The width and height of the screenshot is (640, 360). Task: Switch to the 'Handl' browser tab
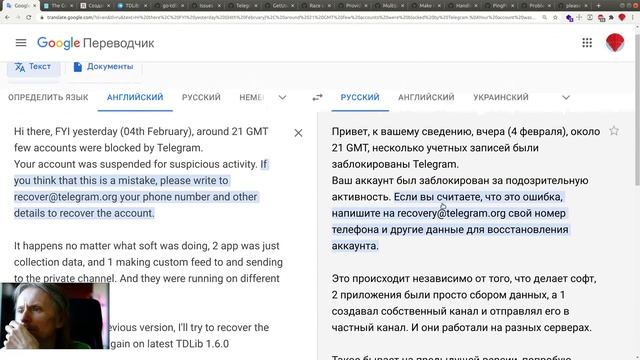pyautogui.click(x=461, y=6)
